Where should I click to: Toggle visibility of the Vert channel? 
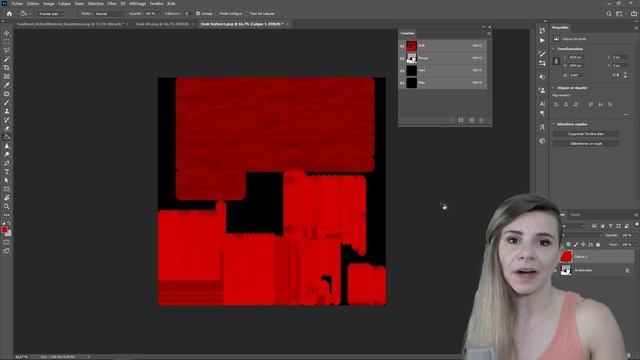pos(402,71)
